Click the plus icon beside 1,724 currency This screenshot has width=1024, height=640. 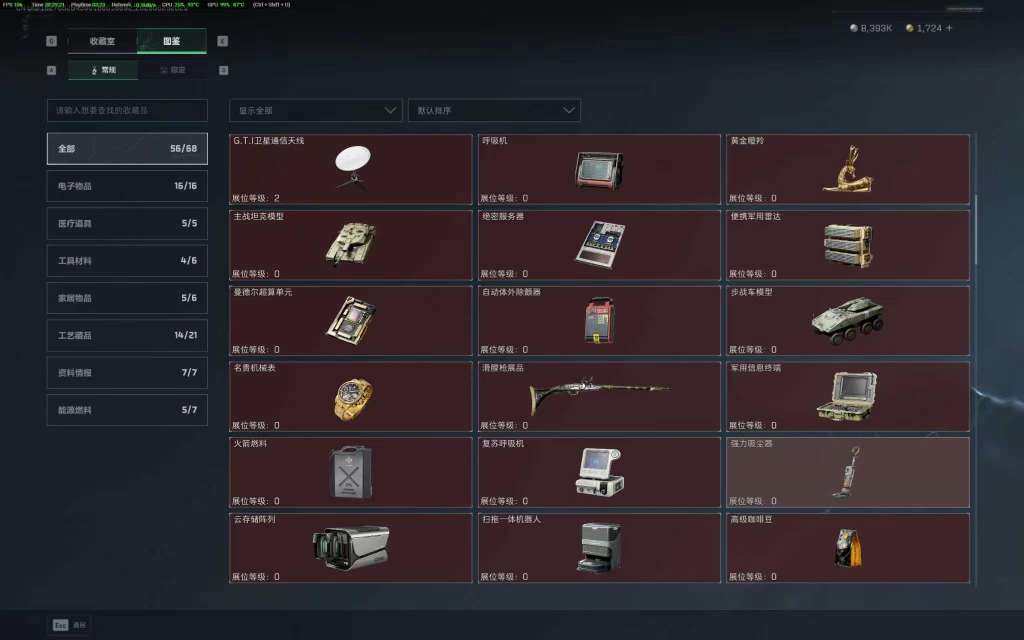tap(949, 28)
